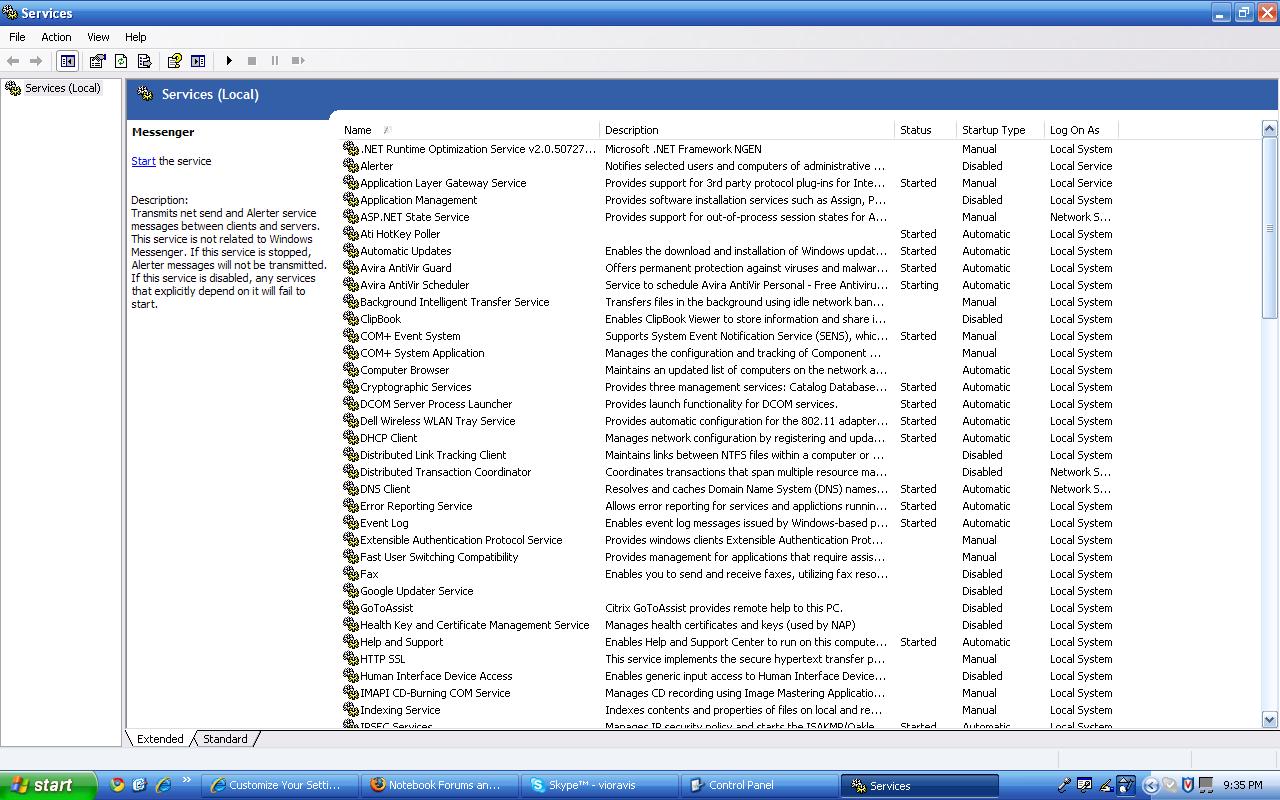Select the Ati HotKey Poller service name
This screenshot has height=800, width=1280.
pyautogui.click(x=400, y=234)
